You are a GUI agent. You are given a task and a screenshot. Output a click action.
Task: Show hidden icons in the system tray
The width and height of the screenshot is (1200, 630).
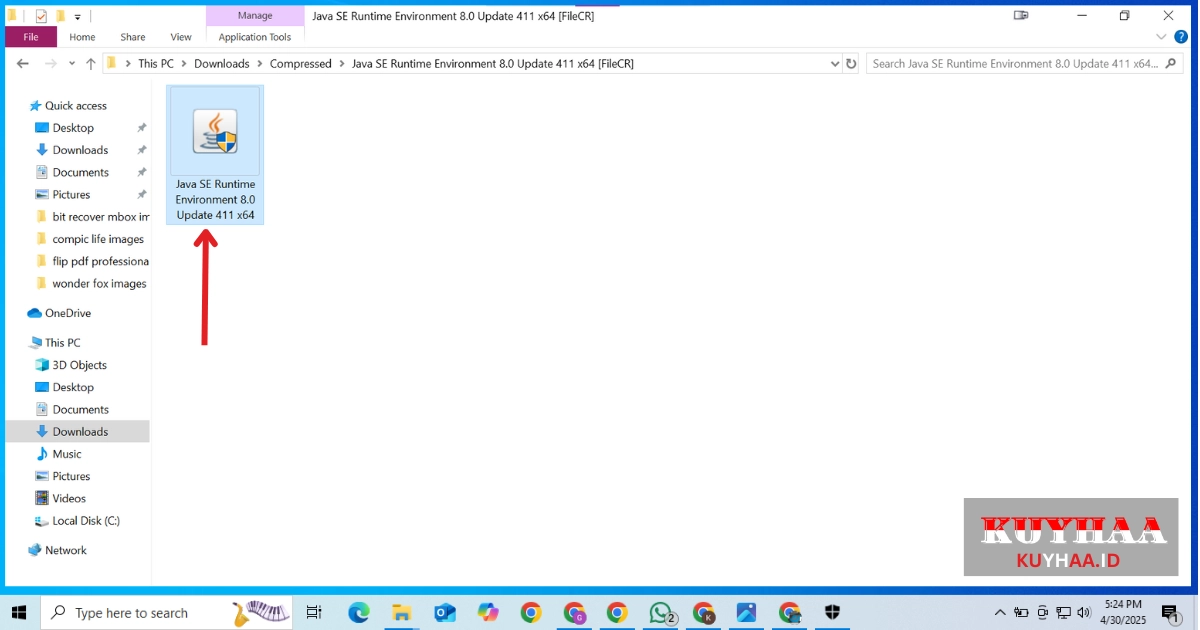[999, 612]
